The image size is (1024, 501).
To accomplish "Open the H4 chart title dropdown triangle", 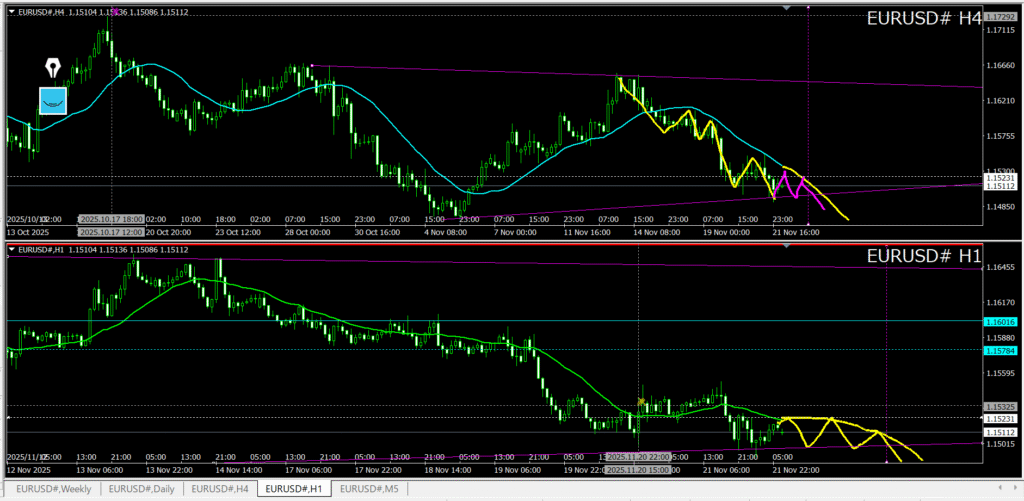I will pyautogui.click(x=11, y=11).
